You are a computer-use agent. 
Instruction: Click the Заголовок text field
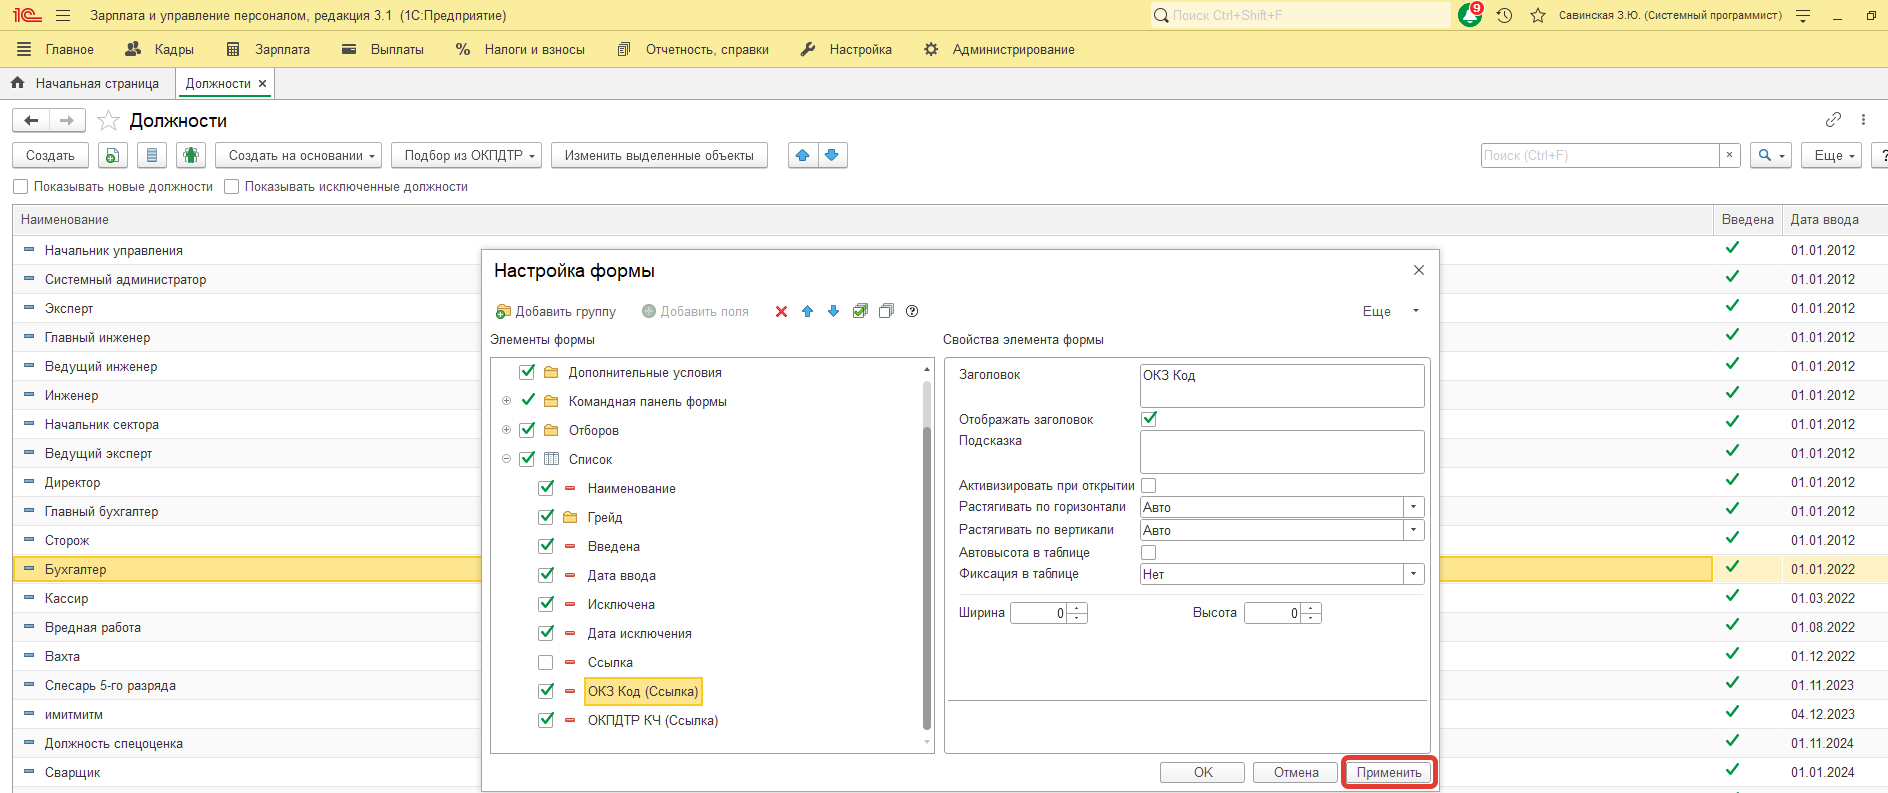1281,385
